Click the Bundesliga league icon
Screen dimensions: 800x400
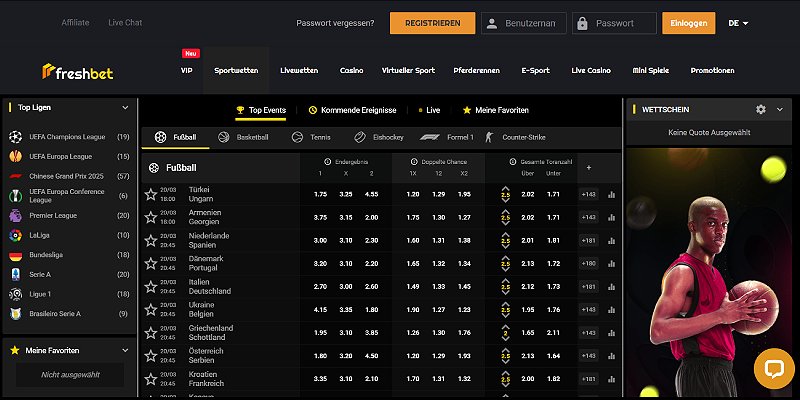(15, 255)
